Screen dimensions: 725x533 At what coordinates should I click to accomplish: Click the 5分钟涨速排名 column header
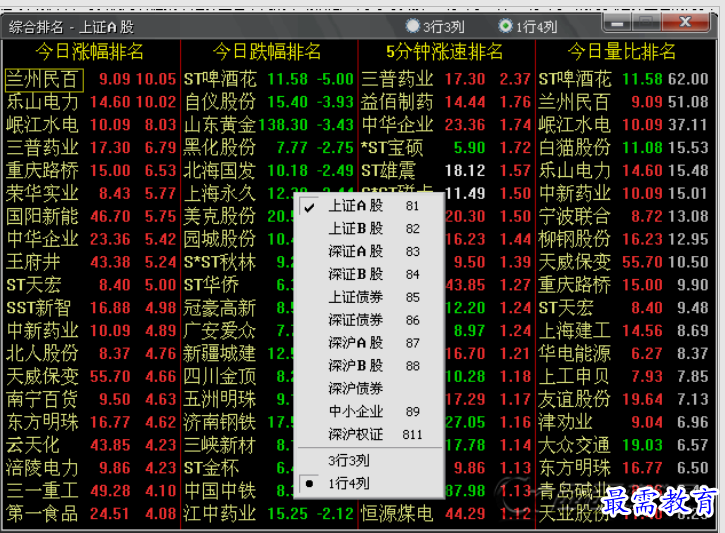point(445,52)
